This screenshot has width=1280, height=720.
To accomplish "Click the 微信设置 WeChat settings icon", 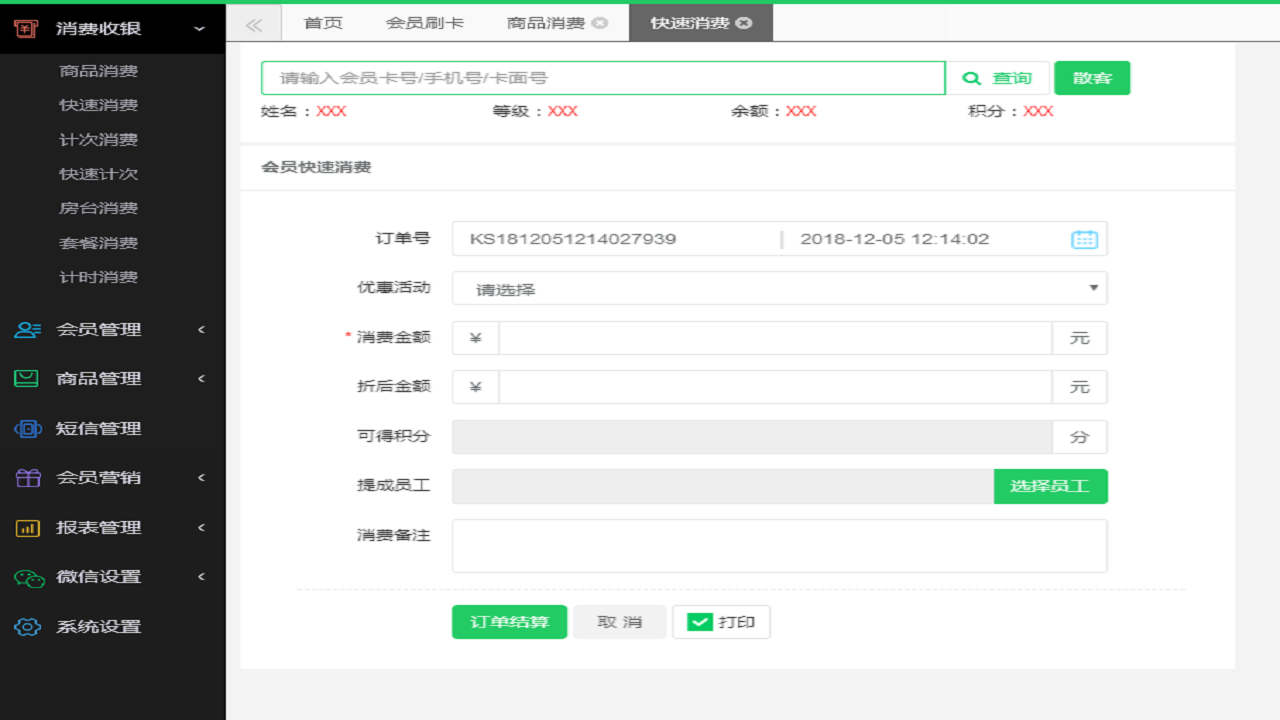I will click(x=28, y=577).
